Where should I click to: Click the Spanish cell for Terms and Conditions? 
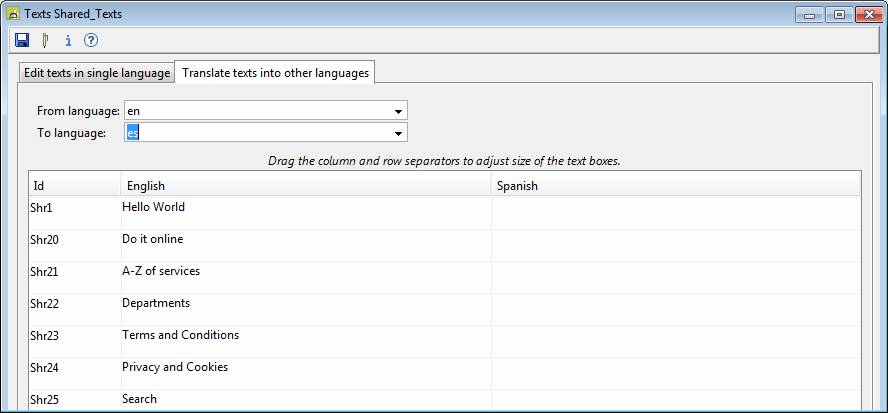coord(675,341)
